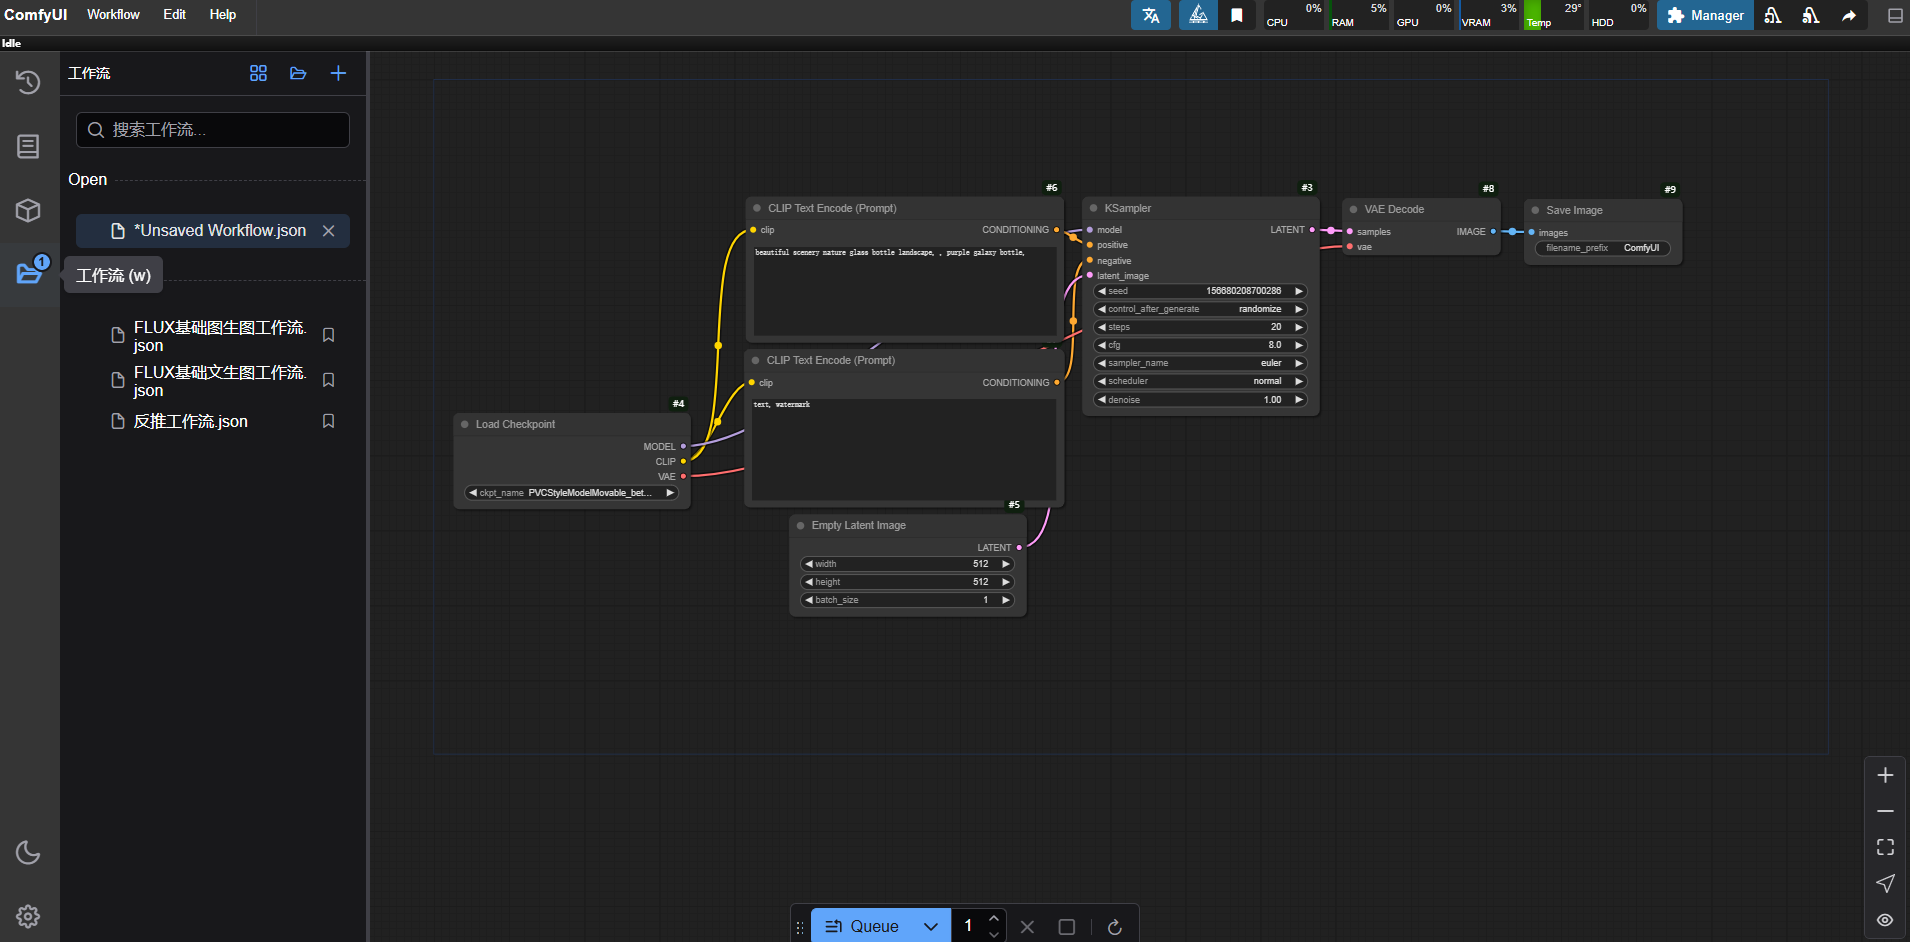Bookmark FLUX基础文生图工作流.json

[328, 380]
